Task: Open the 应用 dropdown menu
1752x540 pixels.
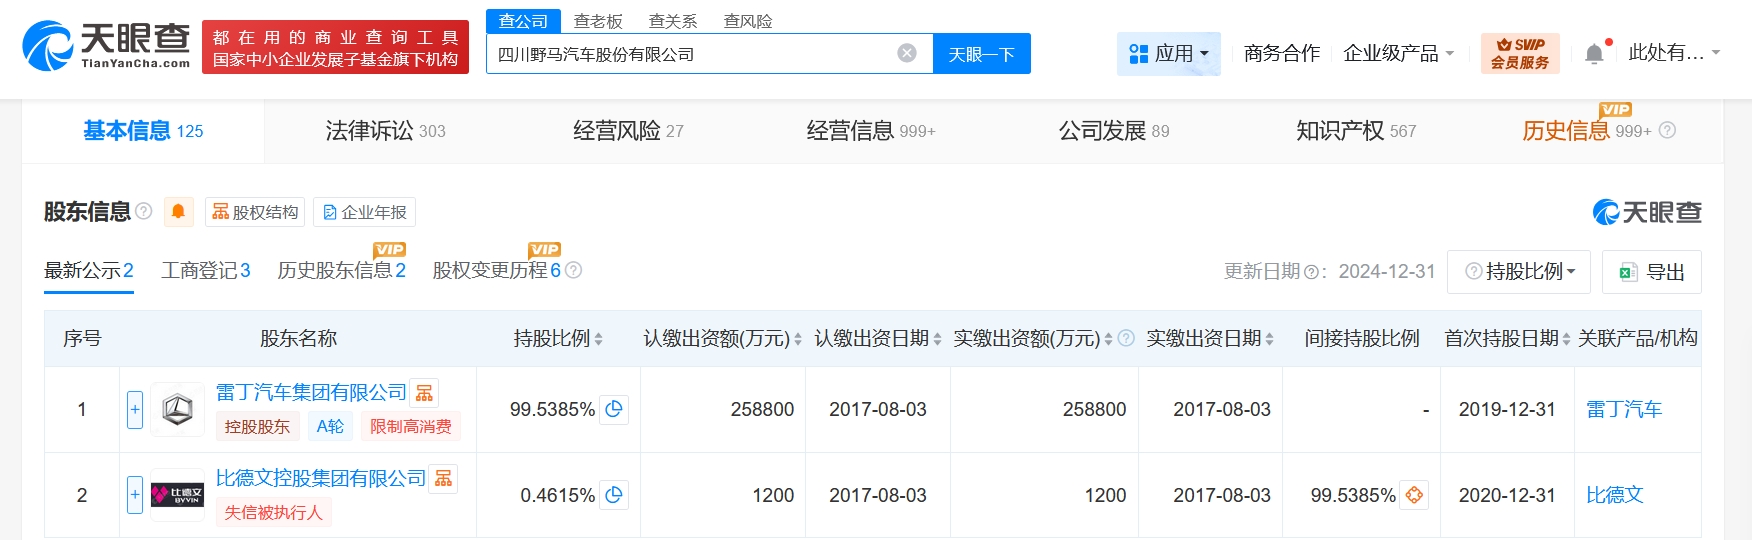Action: tap(1168, 54)
